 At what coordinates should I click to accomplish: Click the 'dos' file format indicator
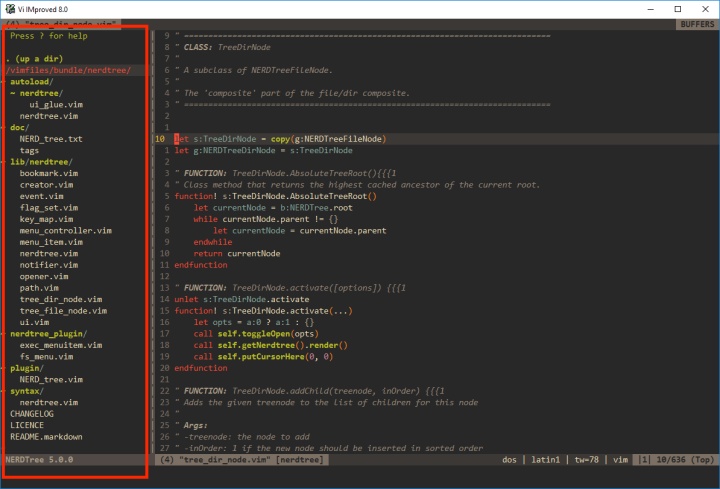point(509,460)
